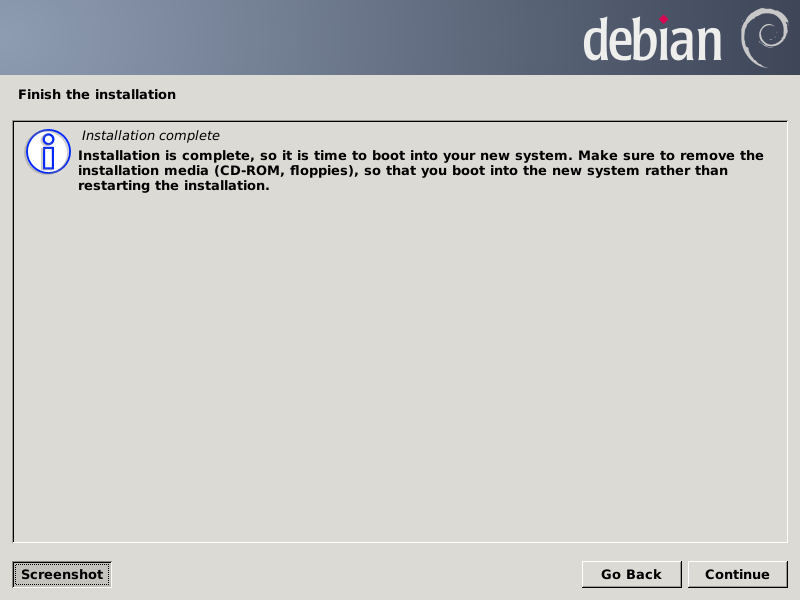Image resolution: width=800 pixels, height=600 pixels.
Task: Click the debian wordmark in the banner
Action: click(x=652, y=40)
